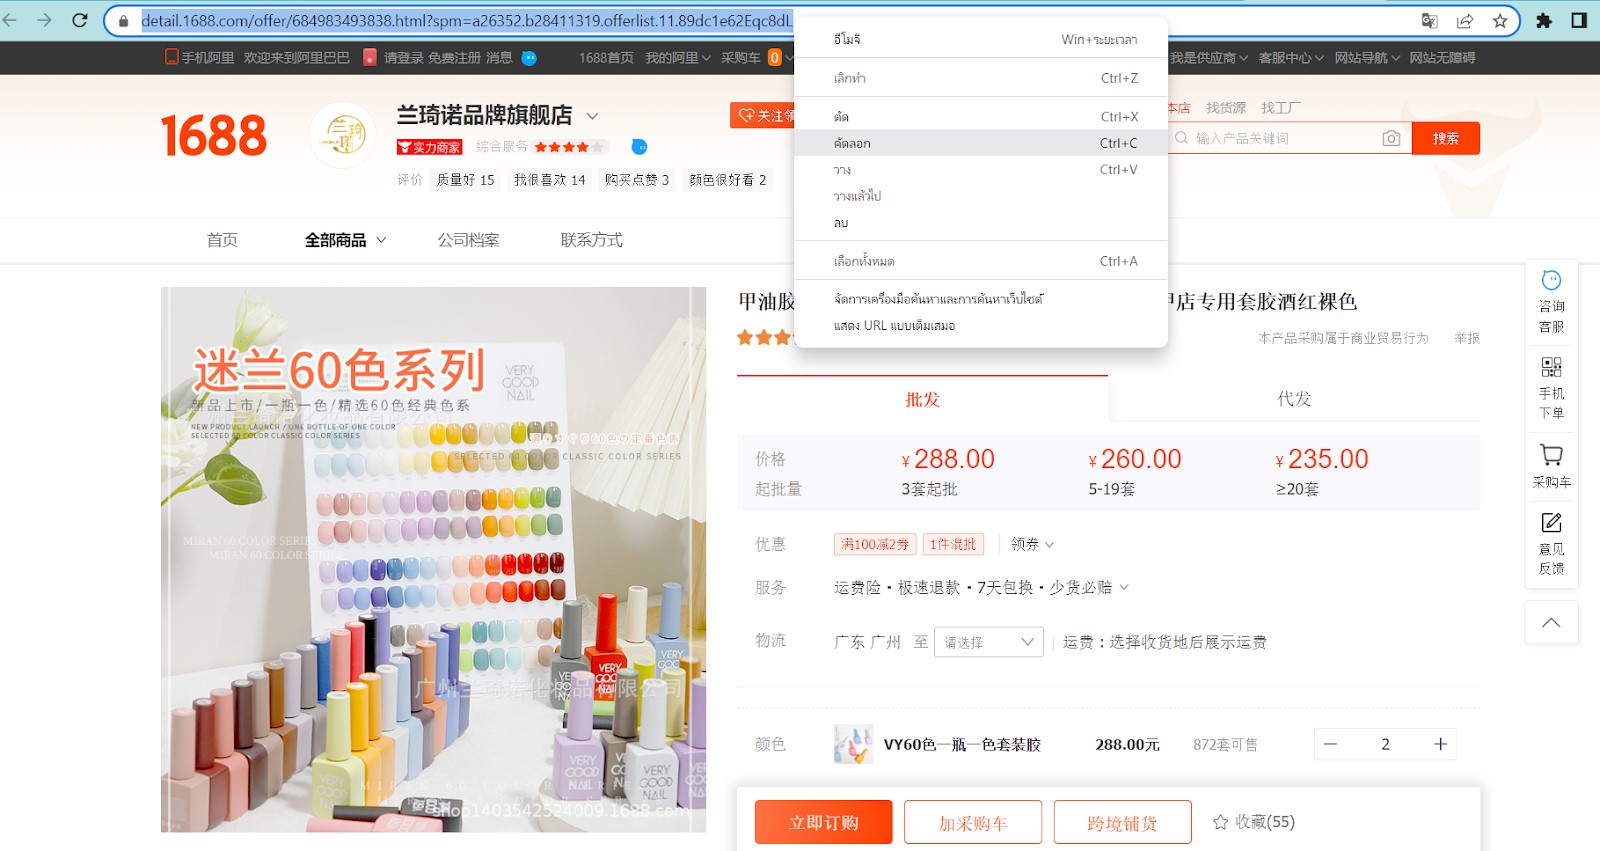Expand the store name dropdown arrow
Viewport: 1600px width, 851px height.
[592, 116]
